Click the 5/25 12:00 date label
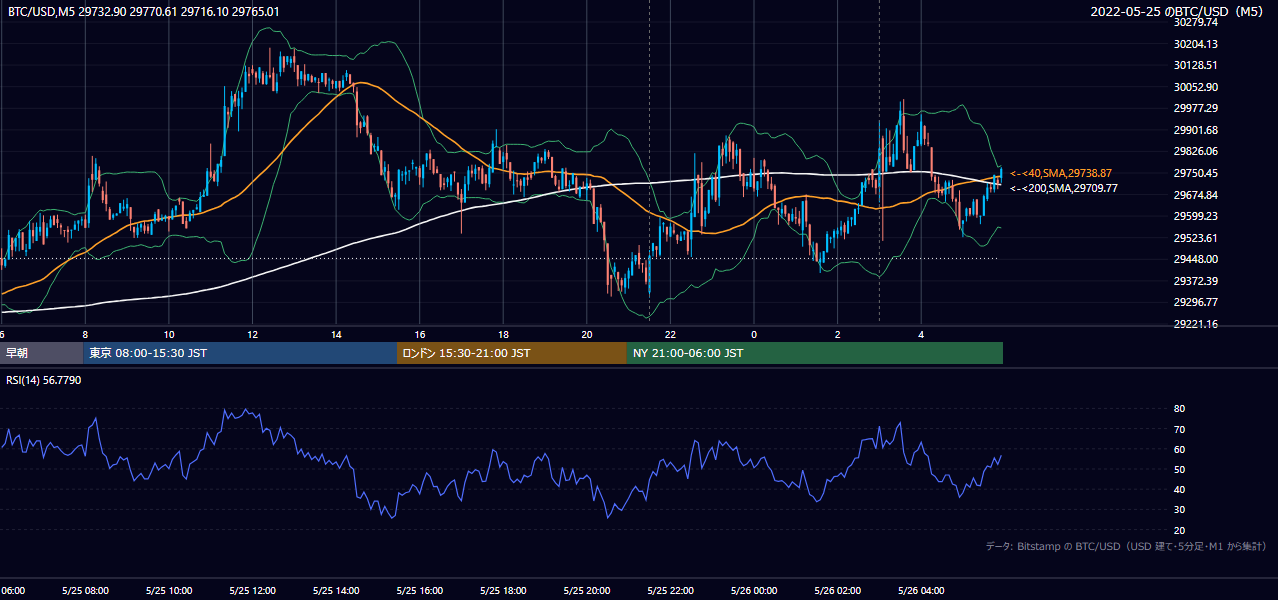Screen dimensions: 1278x600 252,591
